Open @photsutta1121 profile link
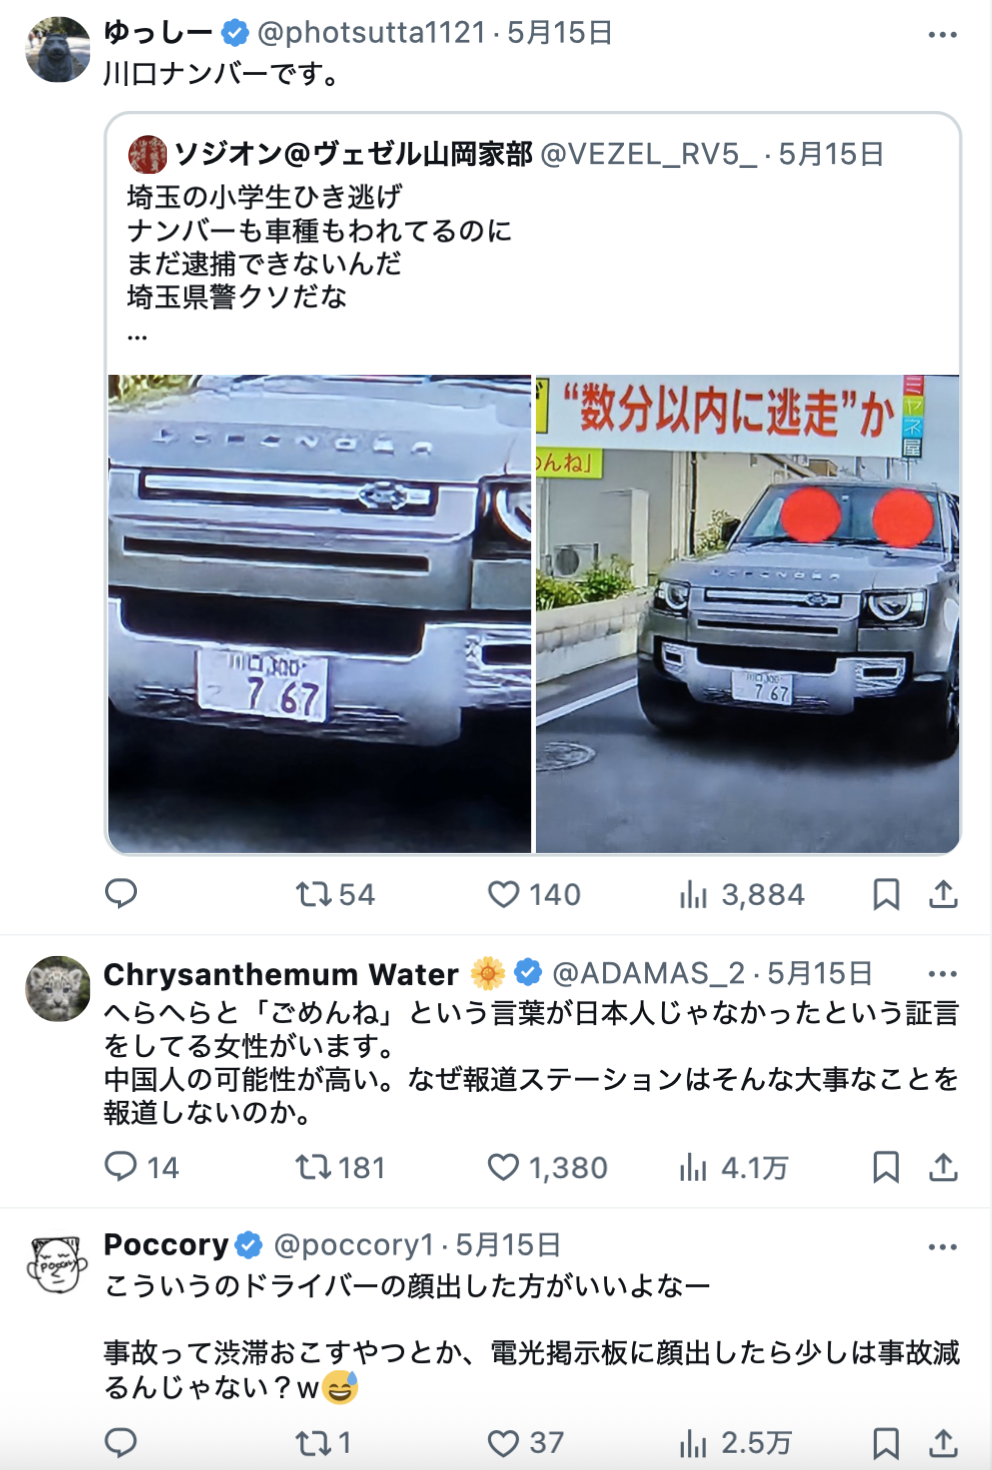 pyautogui.click(x=372, y=33)
